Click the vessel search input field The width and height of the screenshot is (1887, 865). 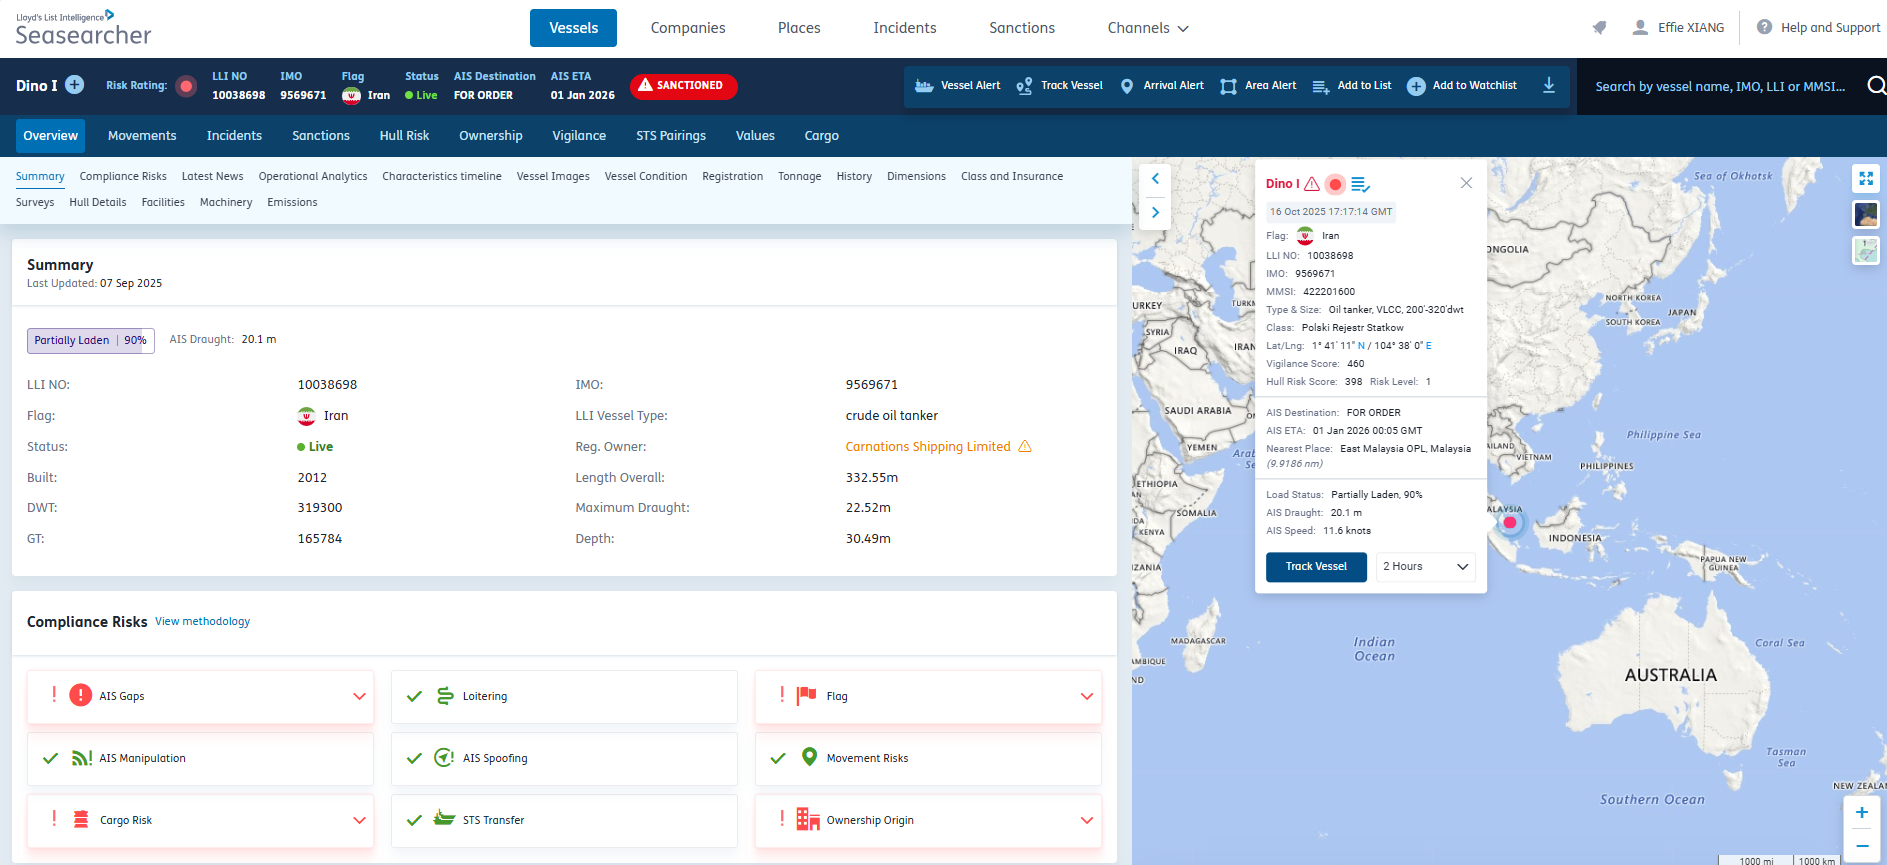click(x=1719, y=87)
